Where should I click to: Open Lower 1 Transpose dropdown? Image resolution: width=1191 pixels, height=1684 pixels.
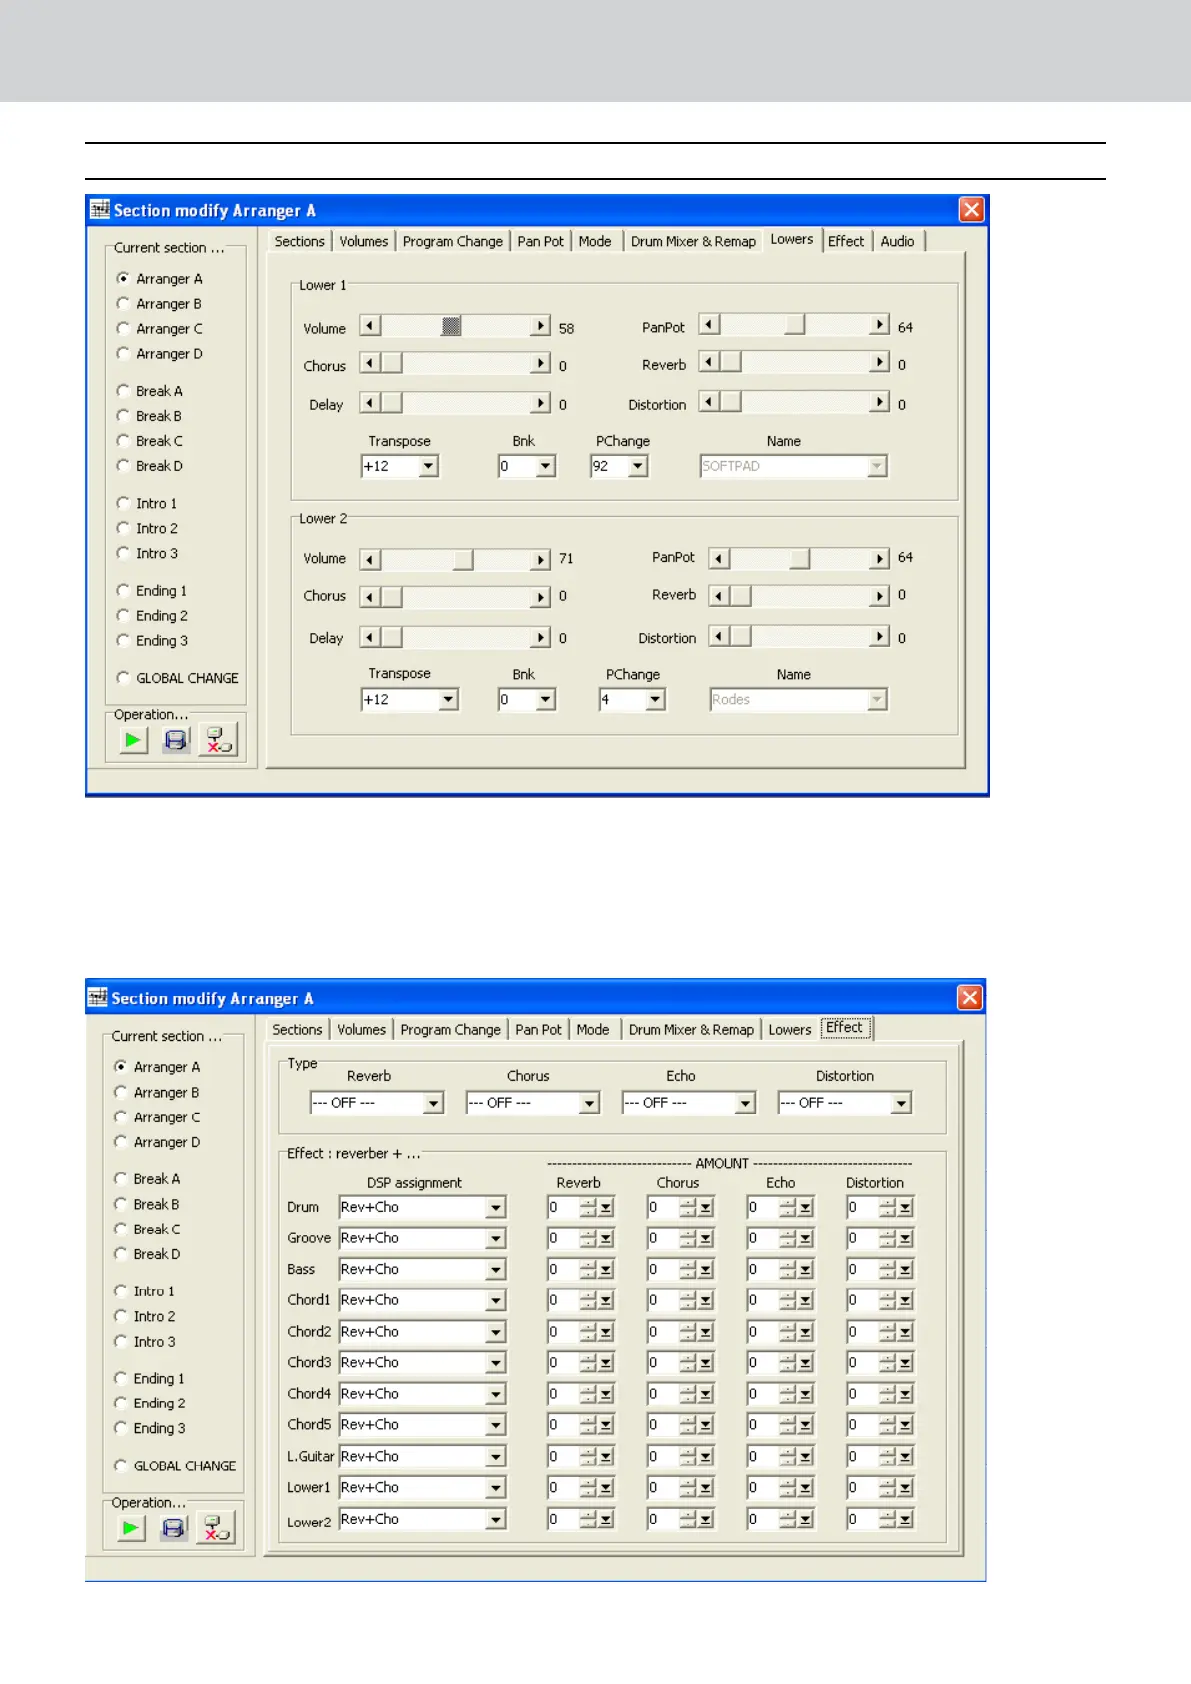point(428,466)
